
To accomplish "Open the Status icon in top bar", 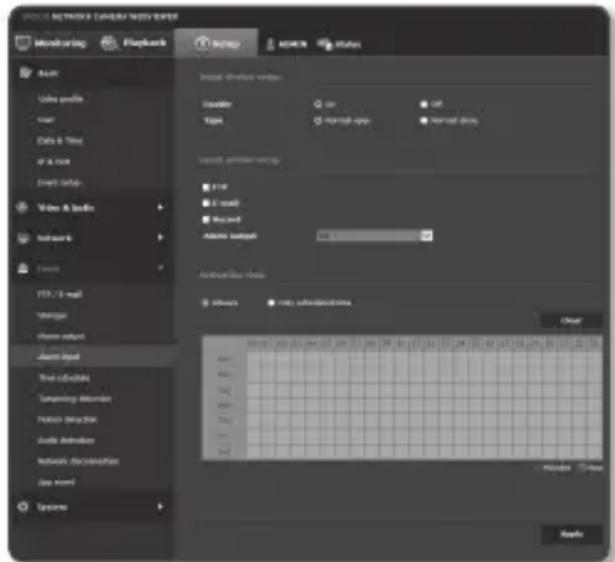I will click(324, 44).
